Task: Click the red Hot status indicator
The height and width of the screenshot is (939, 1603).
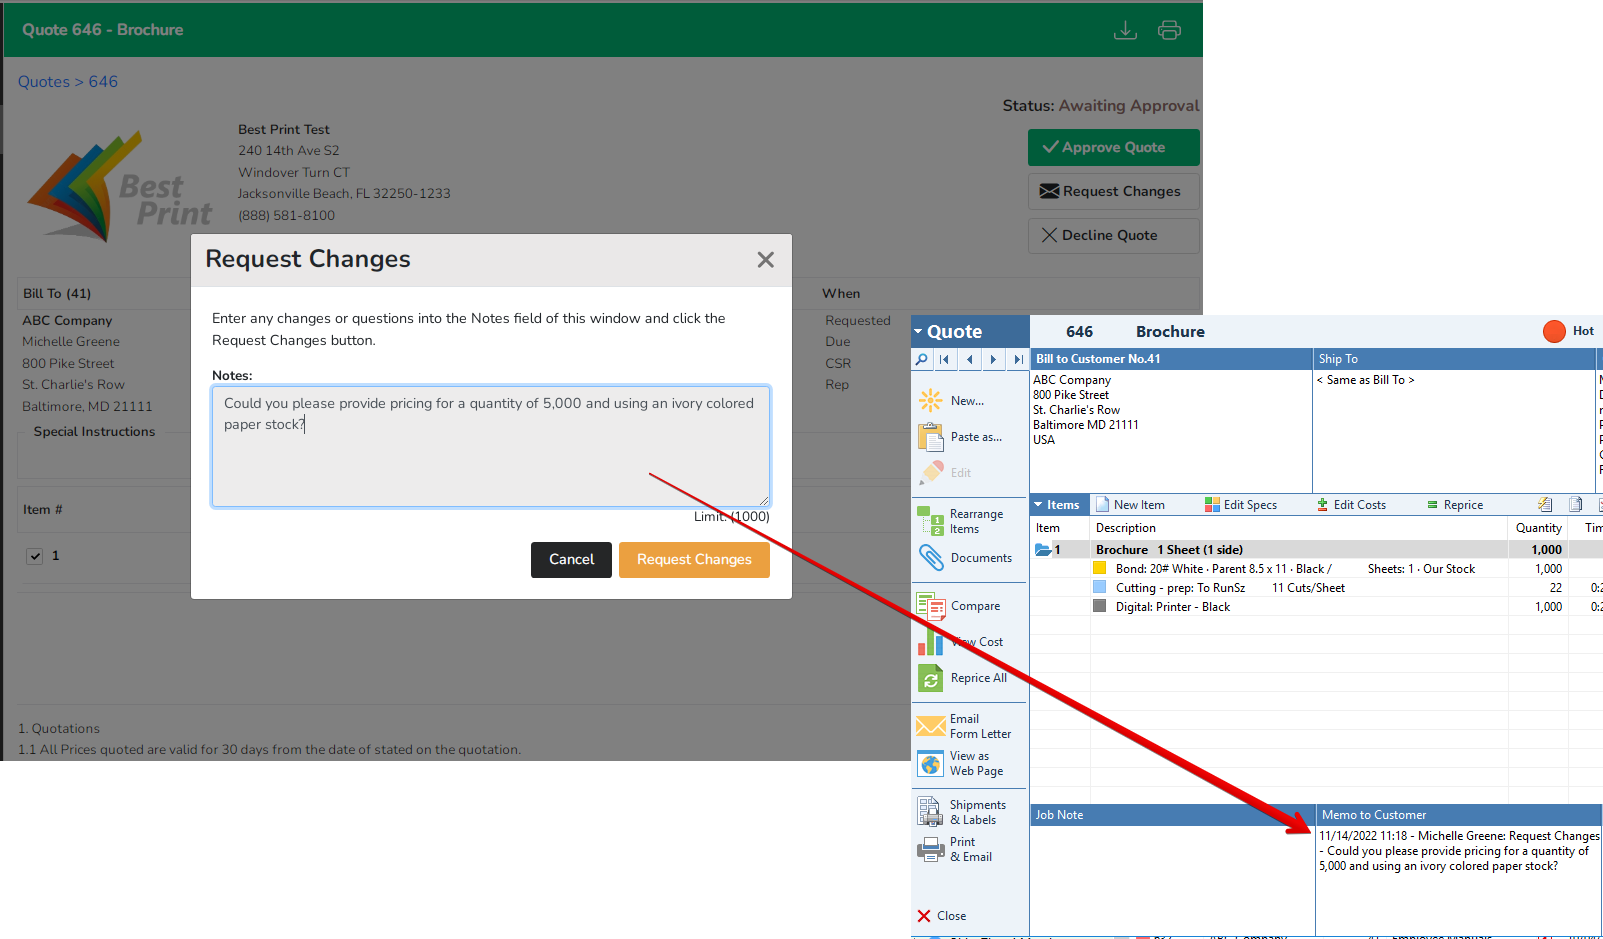Action: coord(1554,331)
